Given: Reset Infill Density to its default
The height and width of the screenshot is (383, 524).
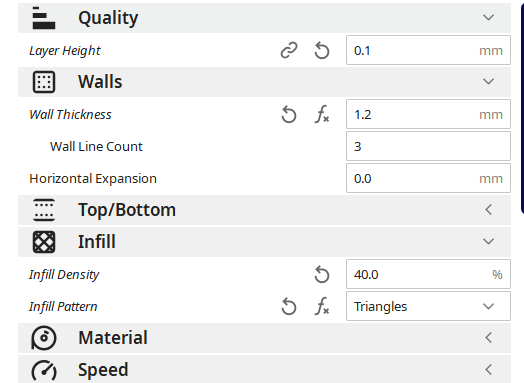Looking at the screenshot, I should click(322, 274).
